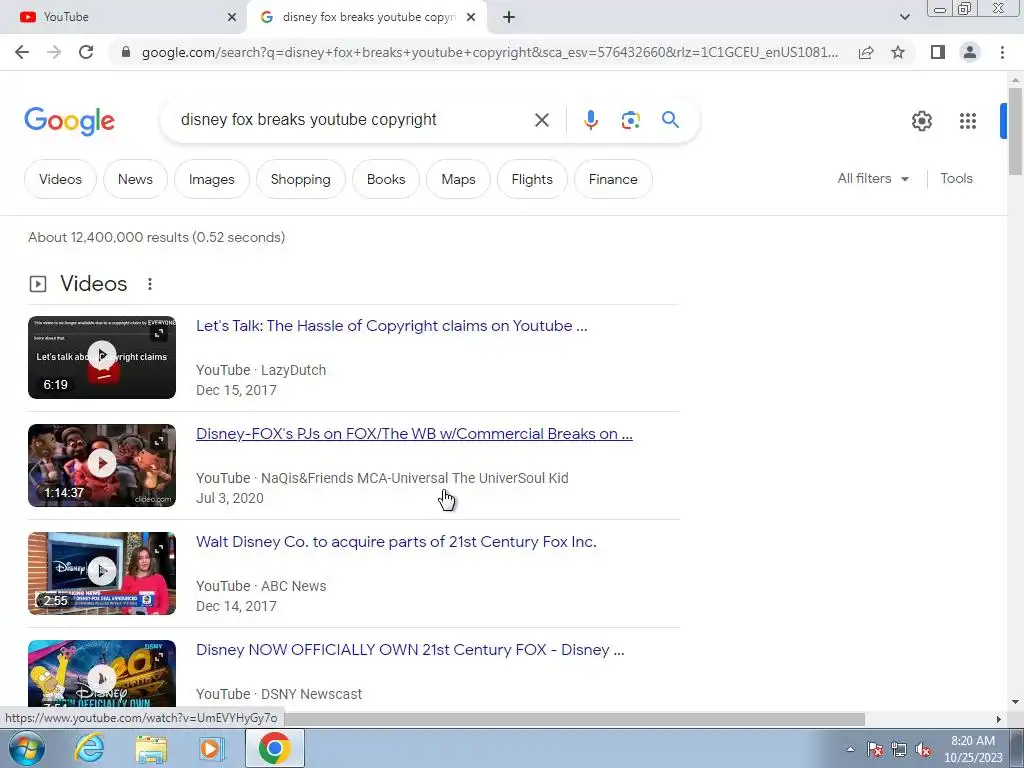Go back using browser back arrow
Viewport: 1024px width, 768px height.
22,52
